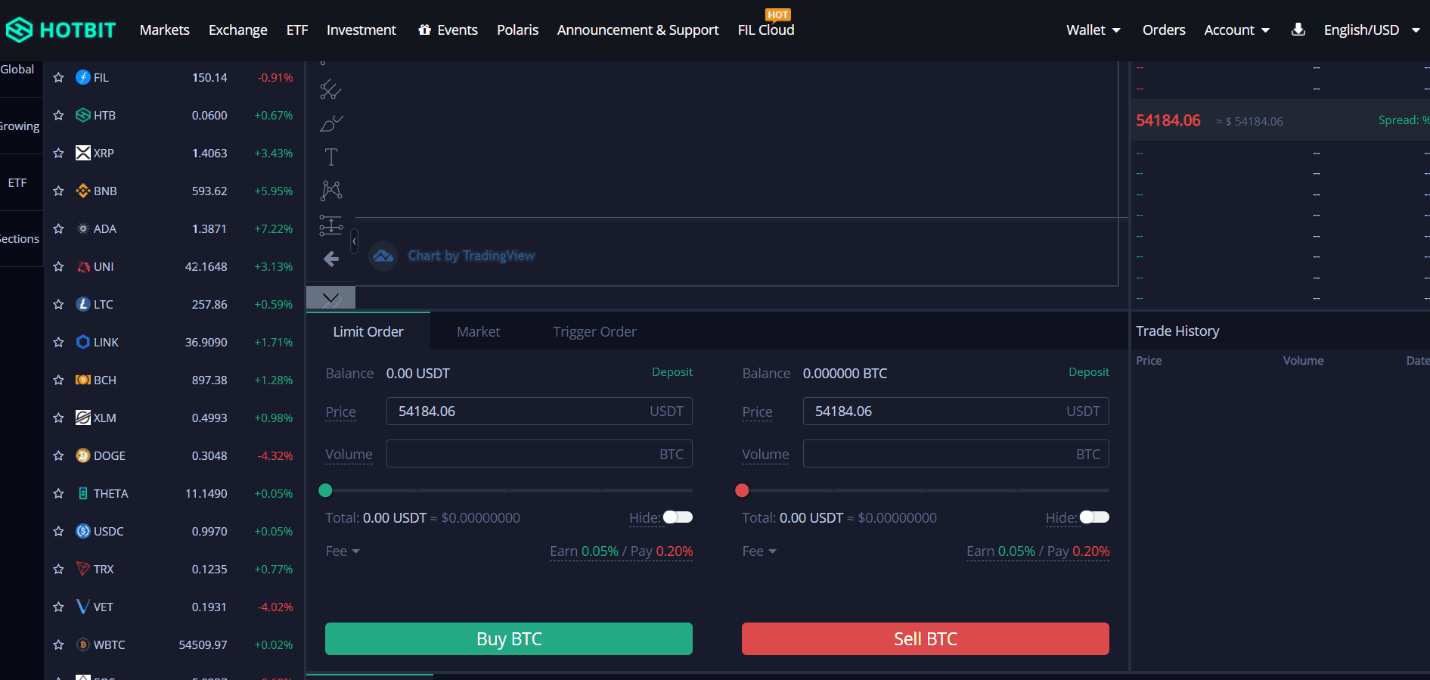
Task: Expand Fee dropdown in sell panel
Action: point(759,551)
